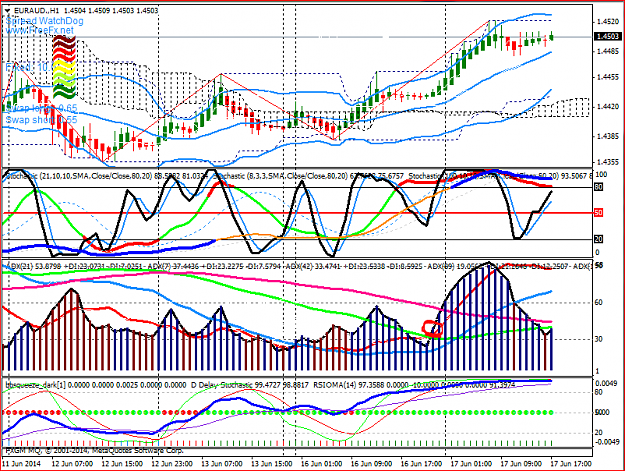Click the Swap long: 0.65 label
Image resolution: width=625 pixels, height=471 pixels.
(41, 108)
